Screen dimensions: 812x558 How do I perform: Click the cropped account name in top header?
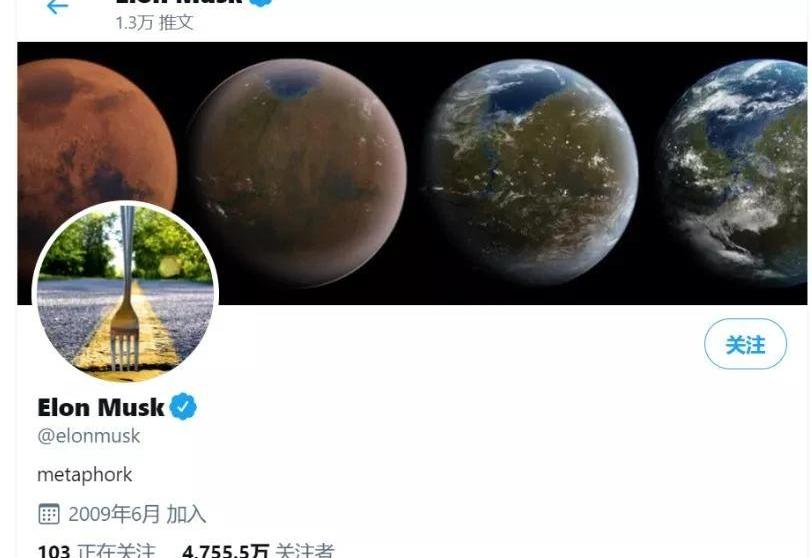pos(179,2)
